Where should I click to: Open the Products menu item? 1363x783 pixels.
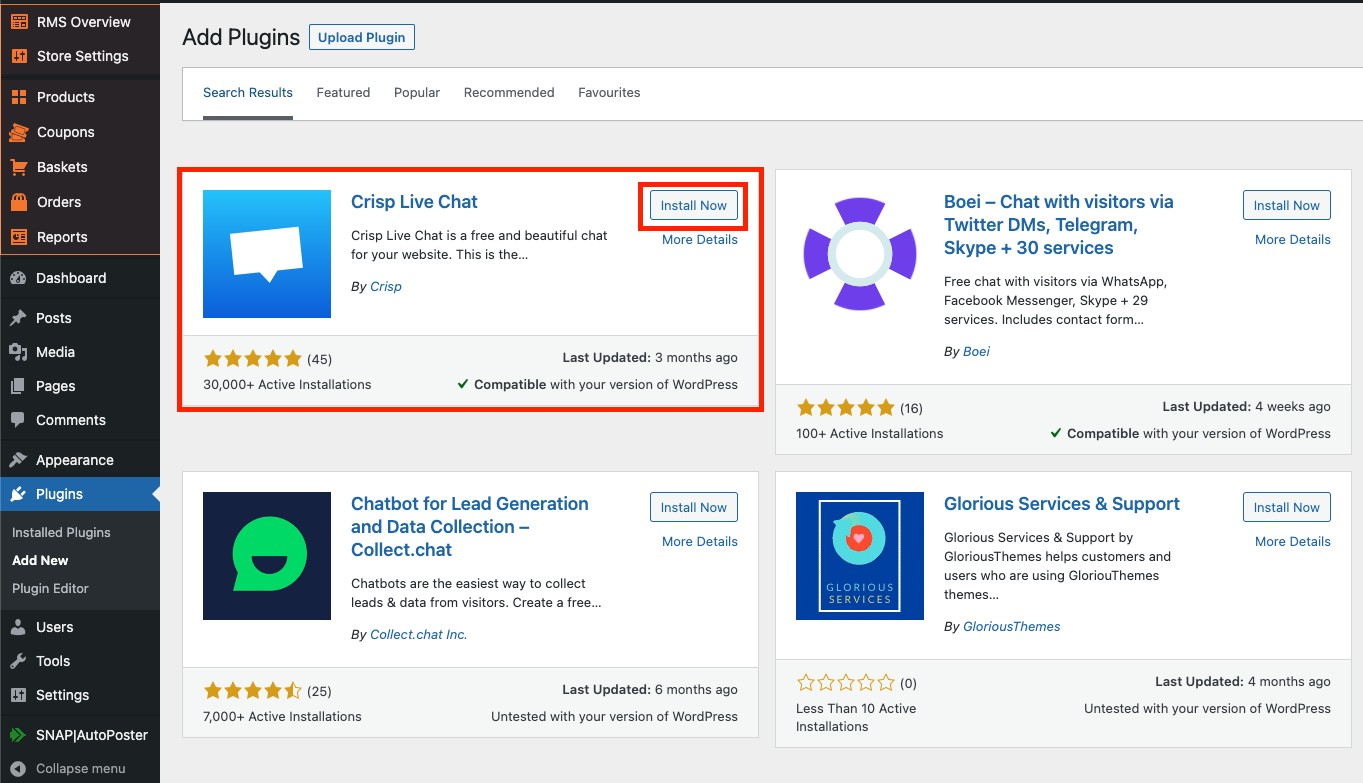[x=80, y=97]
